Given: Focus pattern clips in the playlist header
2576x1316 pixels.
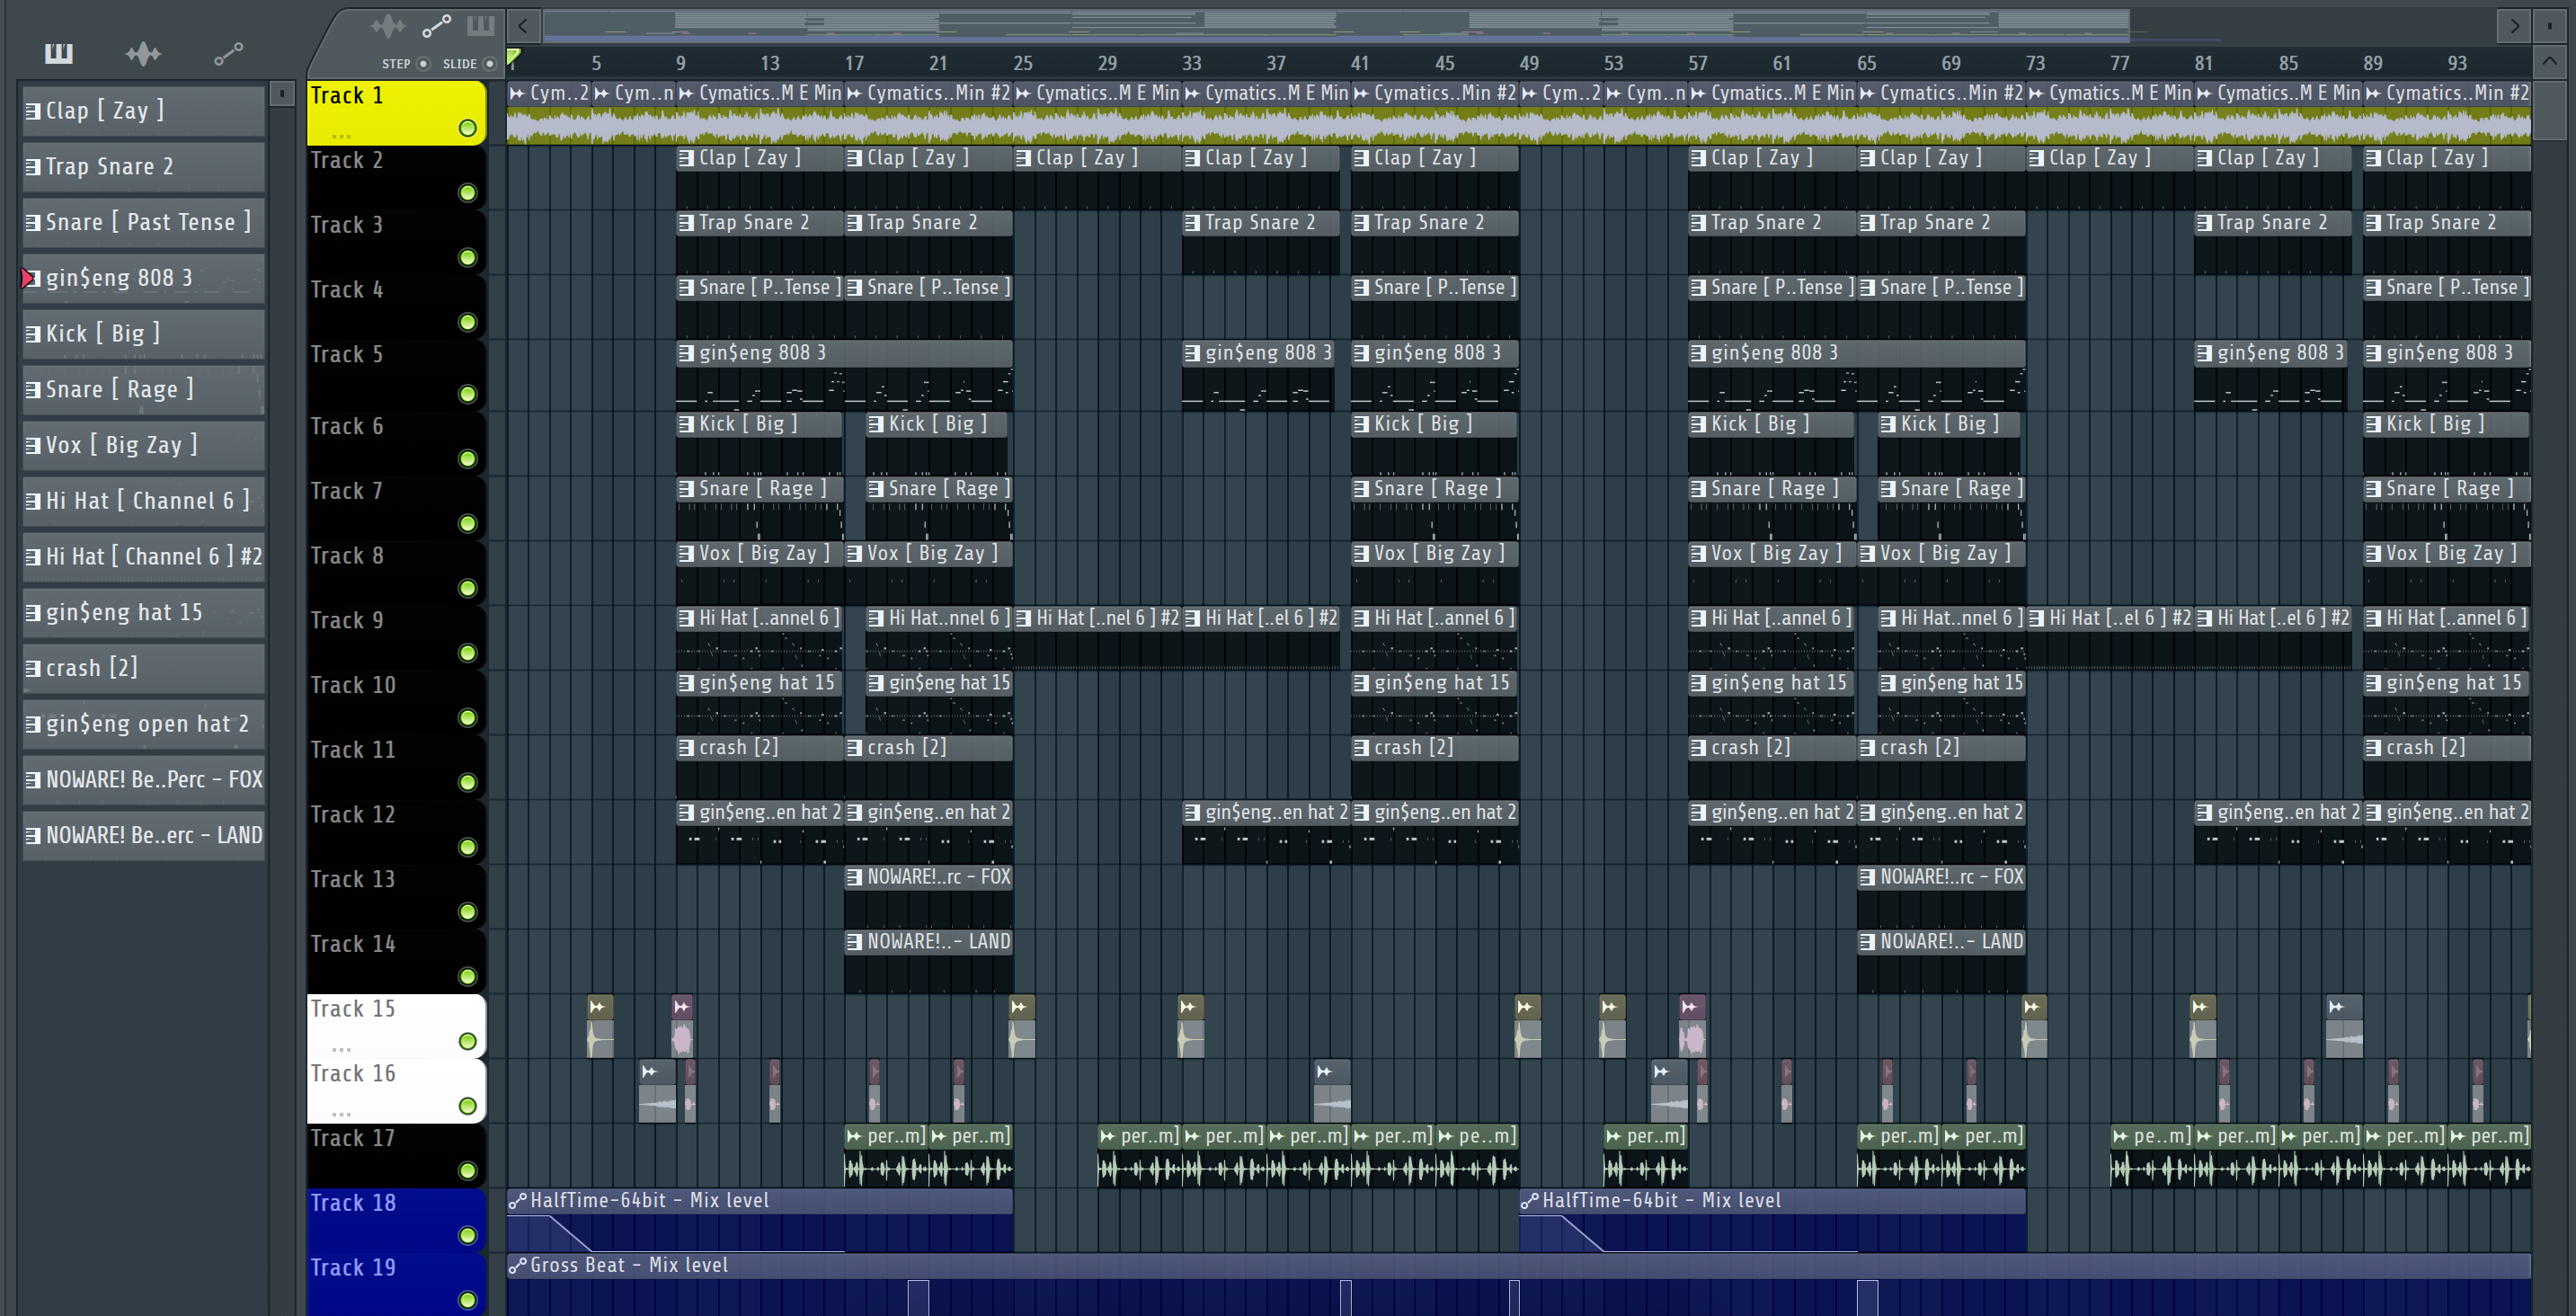Looking at the screenshot, I should pyautogui.click(x=481, y=25).
